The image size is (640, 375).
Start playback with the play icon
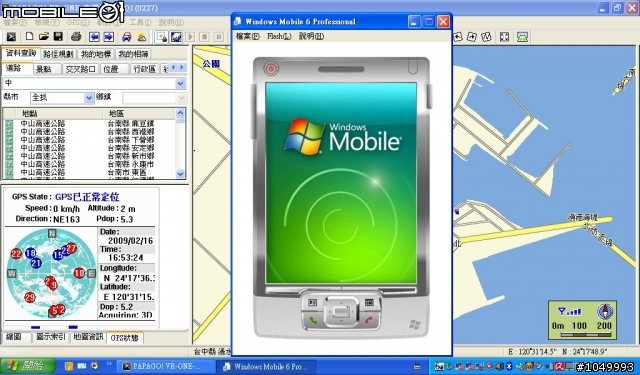click(190, 37)
